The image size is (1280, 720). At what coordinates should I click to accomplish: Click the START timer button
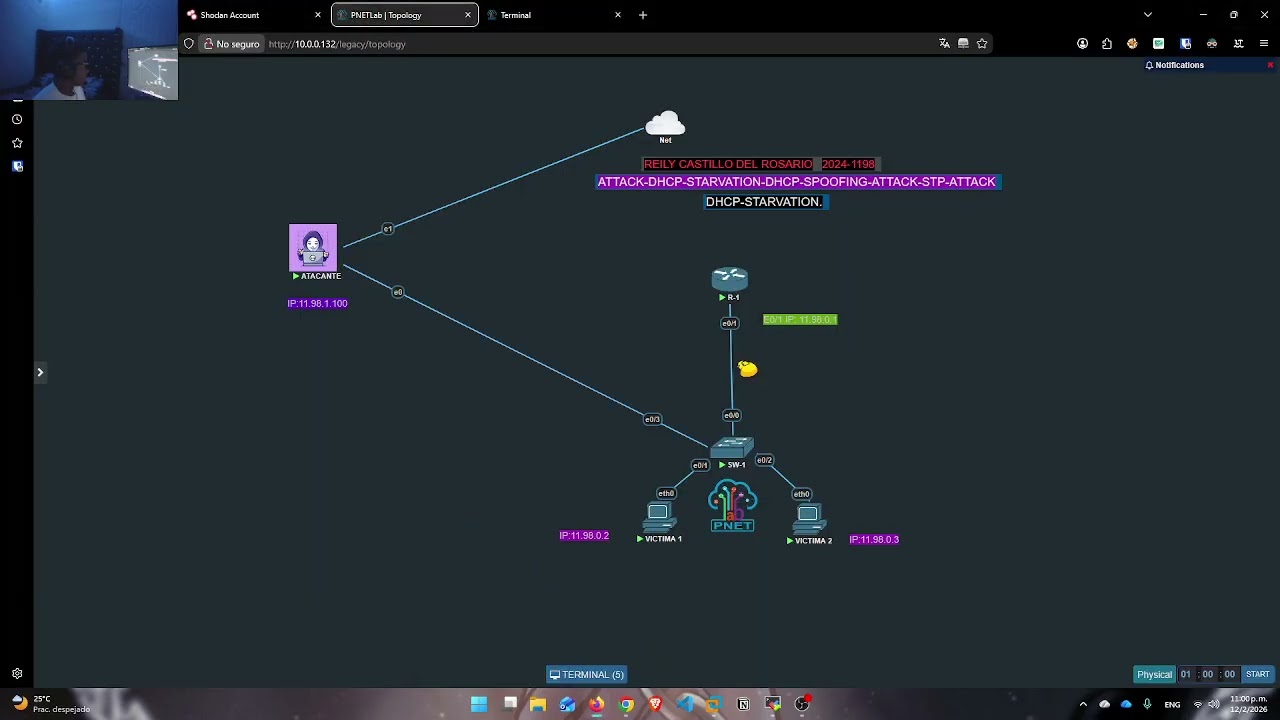click(x=1257, y=674)
